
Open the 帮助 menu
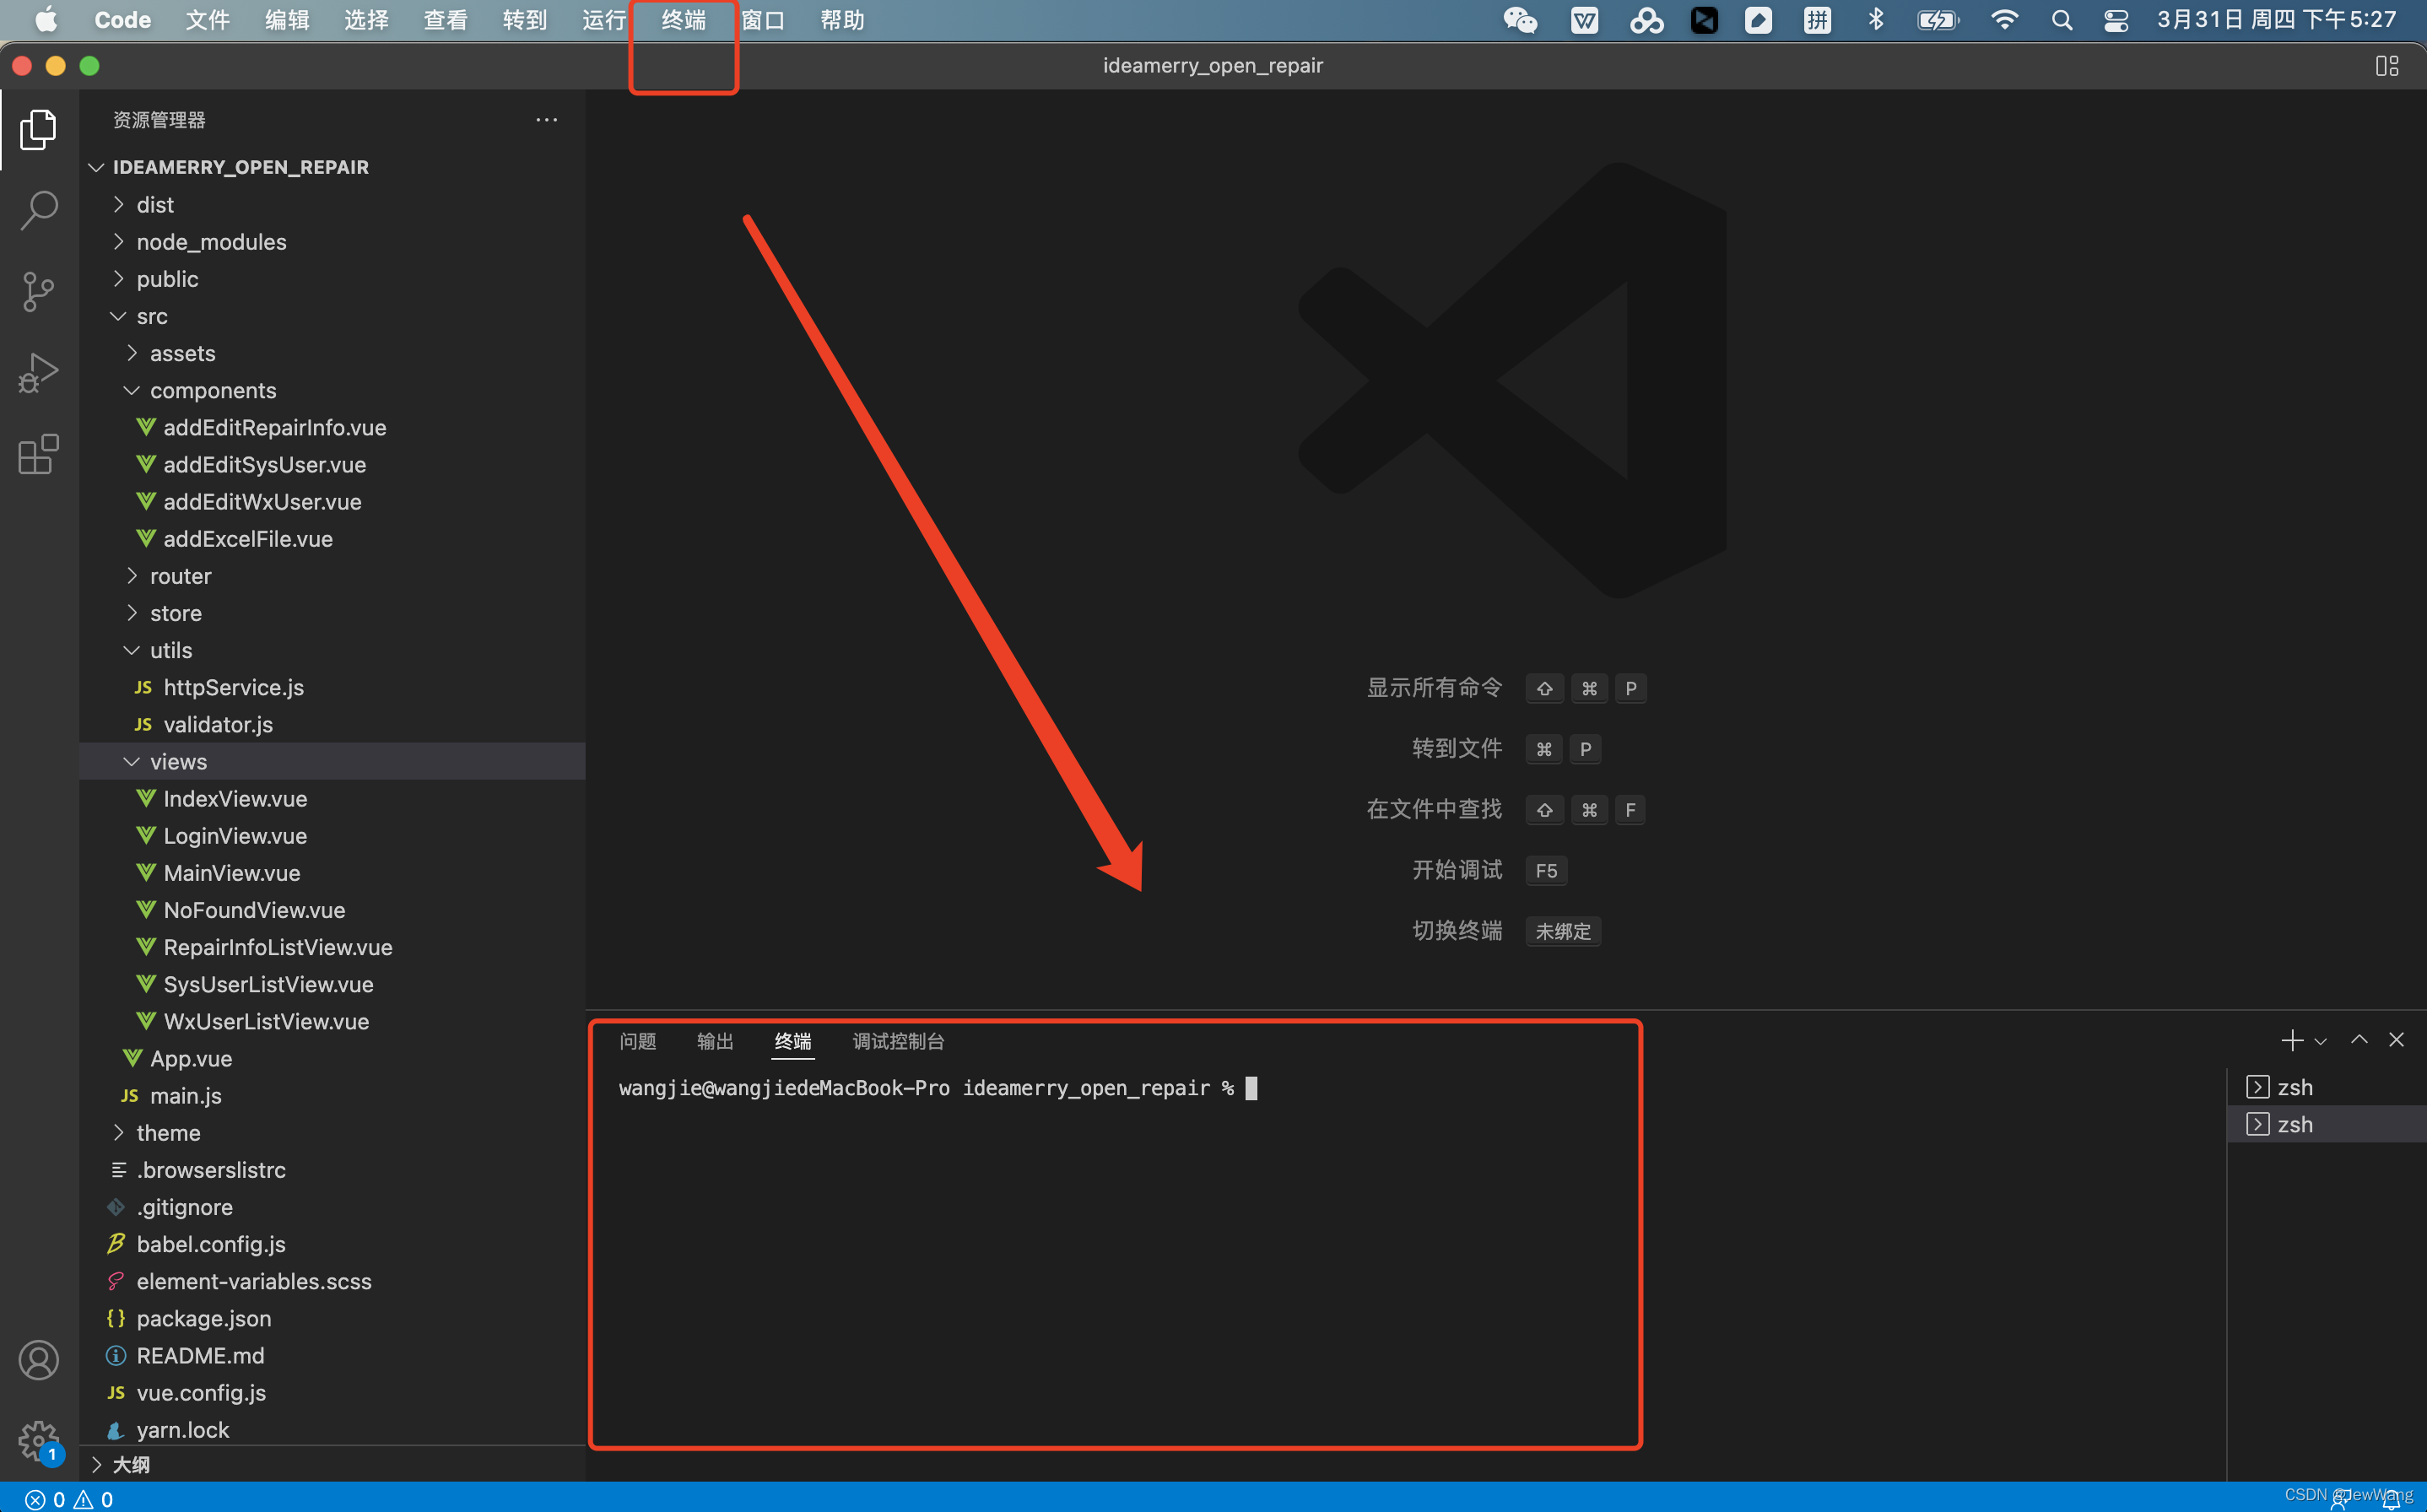[842, 20]
